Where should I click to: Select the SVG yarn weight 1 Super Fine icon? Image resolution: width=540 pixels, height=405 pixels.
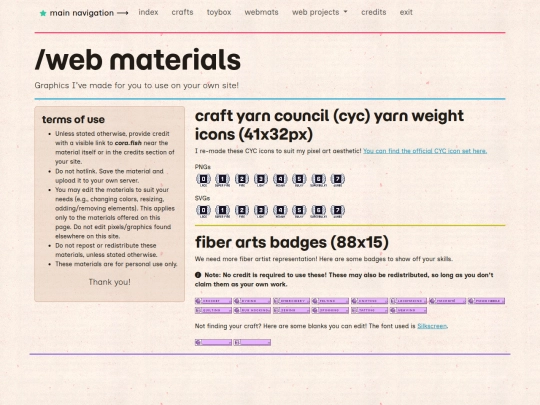coord(222,211)
